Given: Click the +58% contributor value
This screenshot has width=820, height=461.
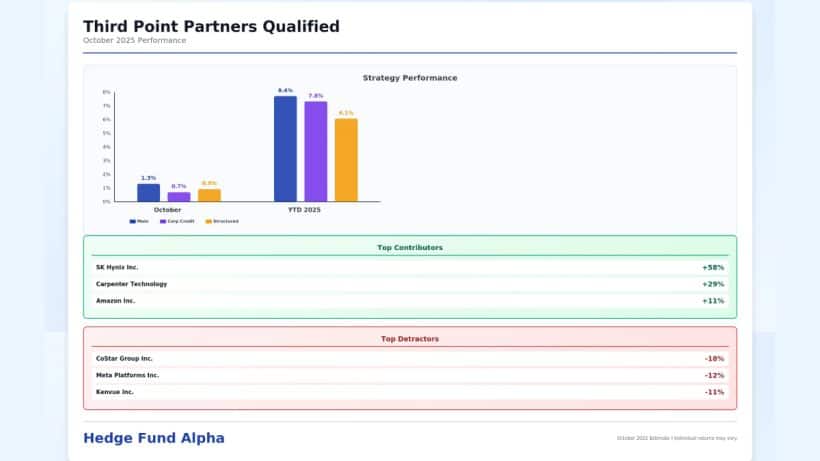Looking at the screenshot, I should click(x=713, y=268).
